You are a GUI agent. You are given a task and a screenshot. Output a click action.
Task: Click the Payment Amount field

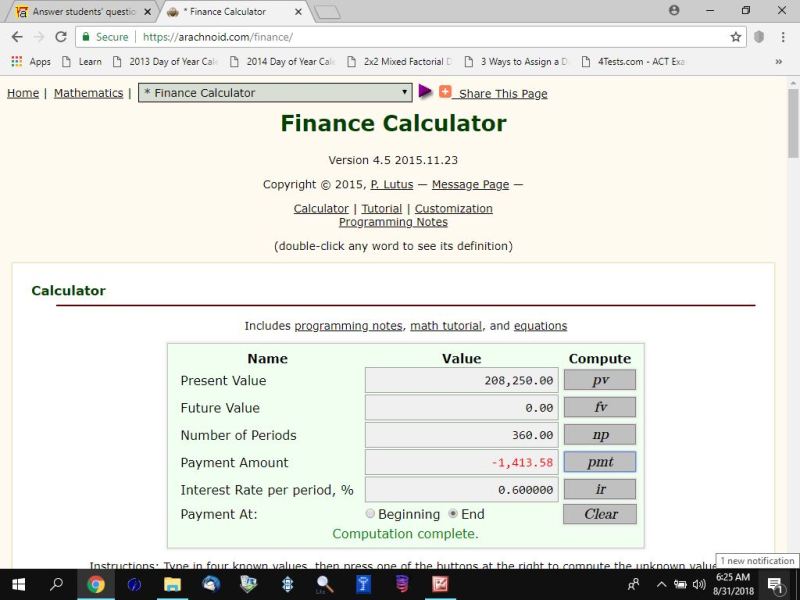(462, 462)
